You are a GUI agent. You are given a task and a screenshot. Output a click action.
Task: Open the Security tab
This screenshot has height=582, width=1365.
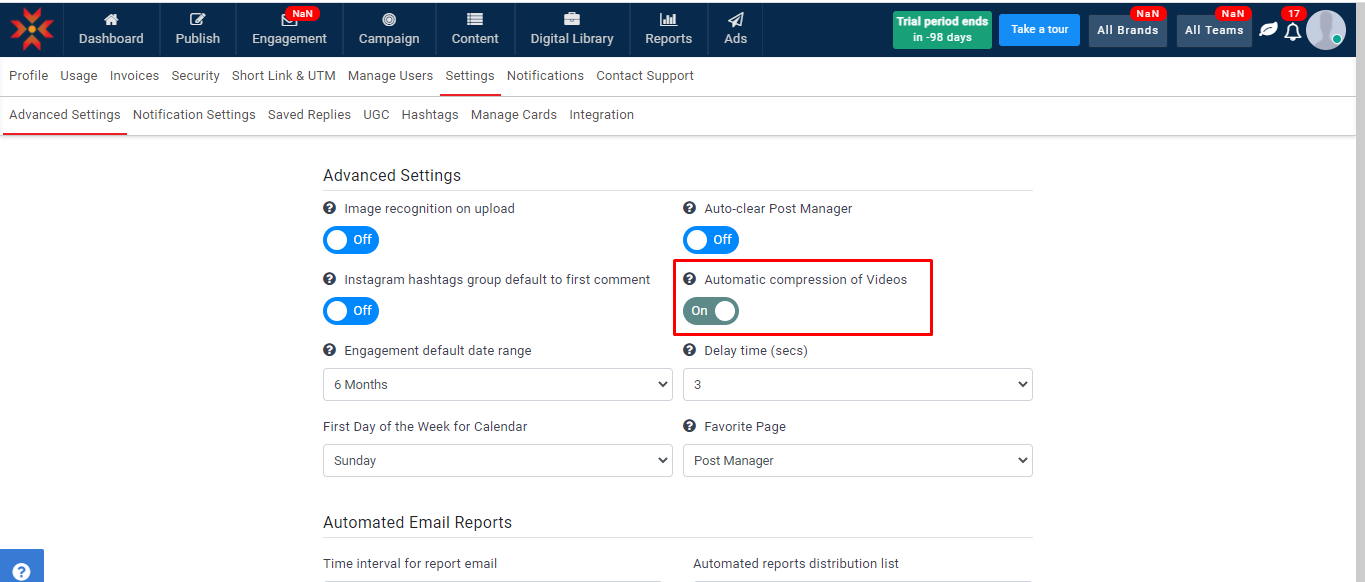point(195,76)
